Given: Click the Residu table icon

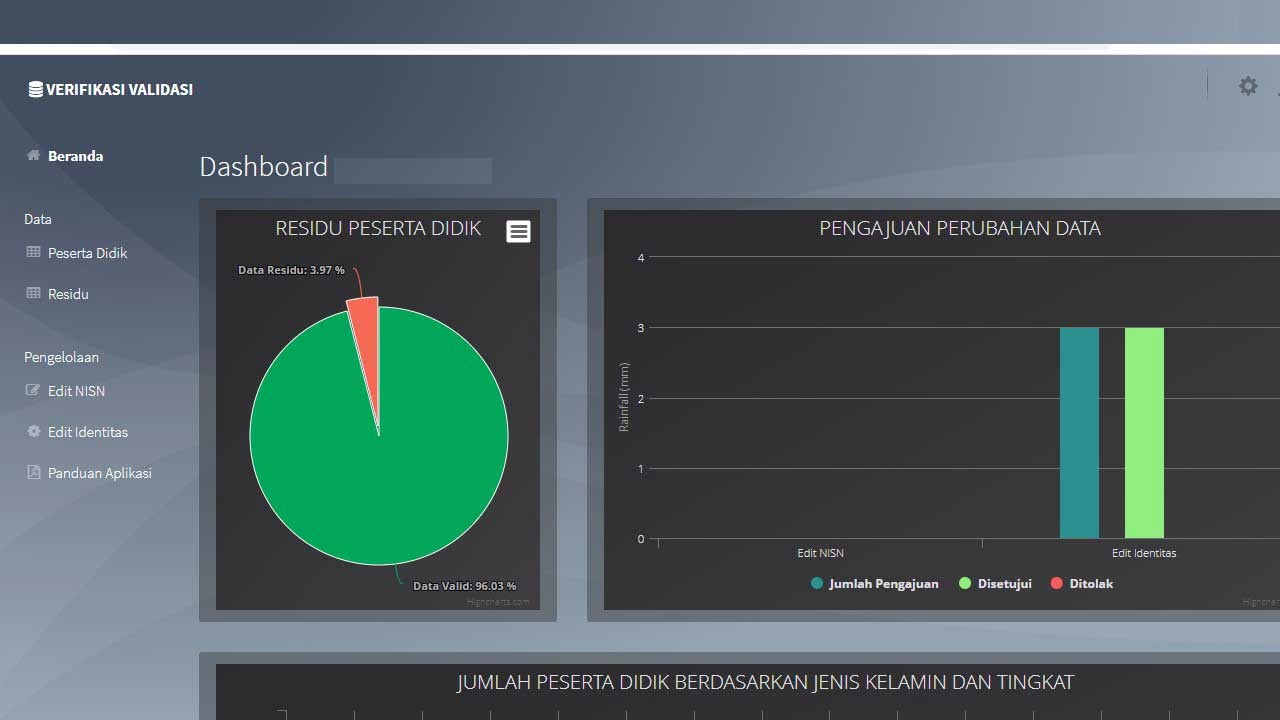Looking at the screenshot, I should pyautogui.click(x=33, y=293).
